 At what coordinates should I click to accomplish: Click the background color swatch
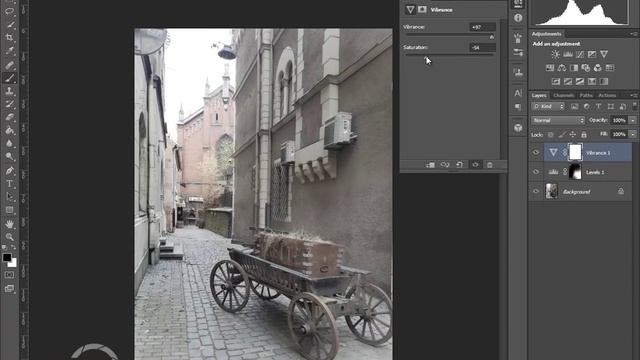pos(13,263)
